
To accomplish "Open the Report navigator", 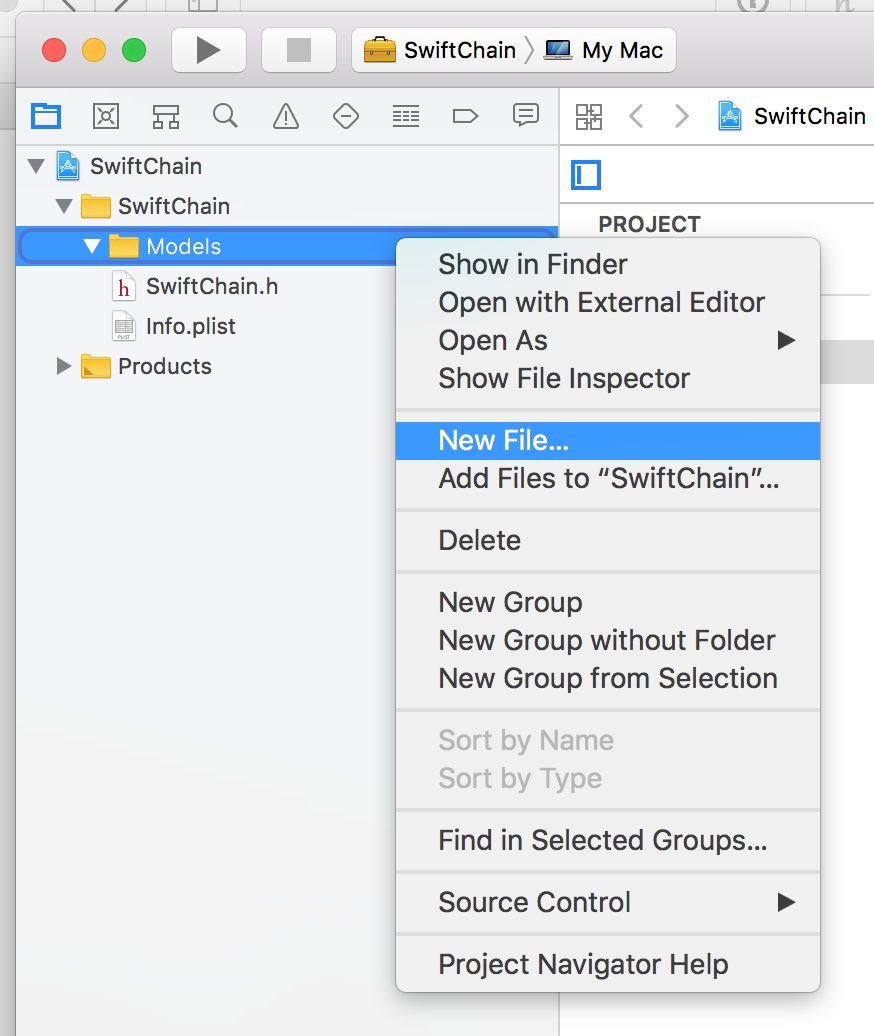I will (526, 116).
